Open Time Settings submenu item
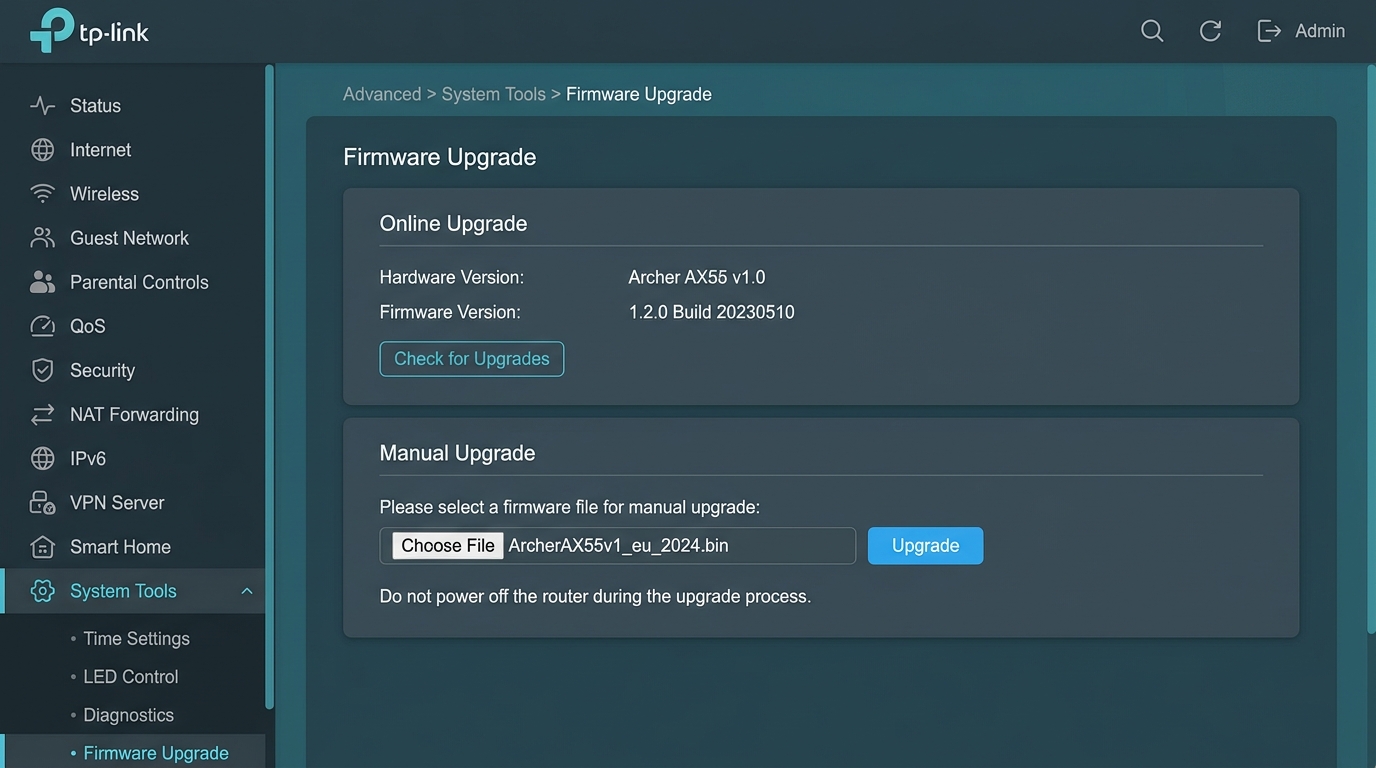 pos(136,639)
